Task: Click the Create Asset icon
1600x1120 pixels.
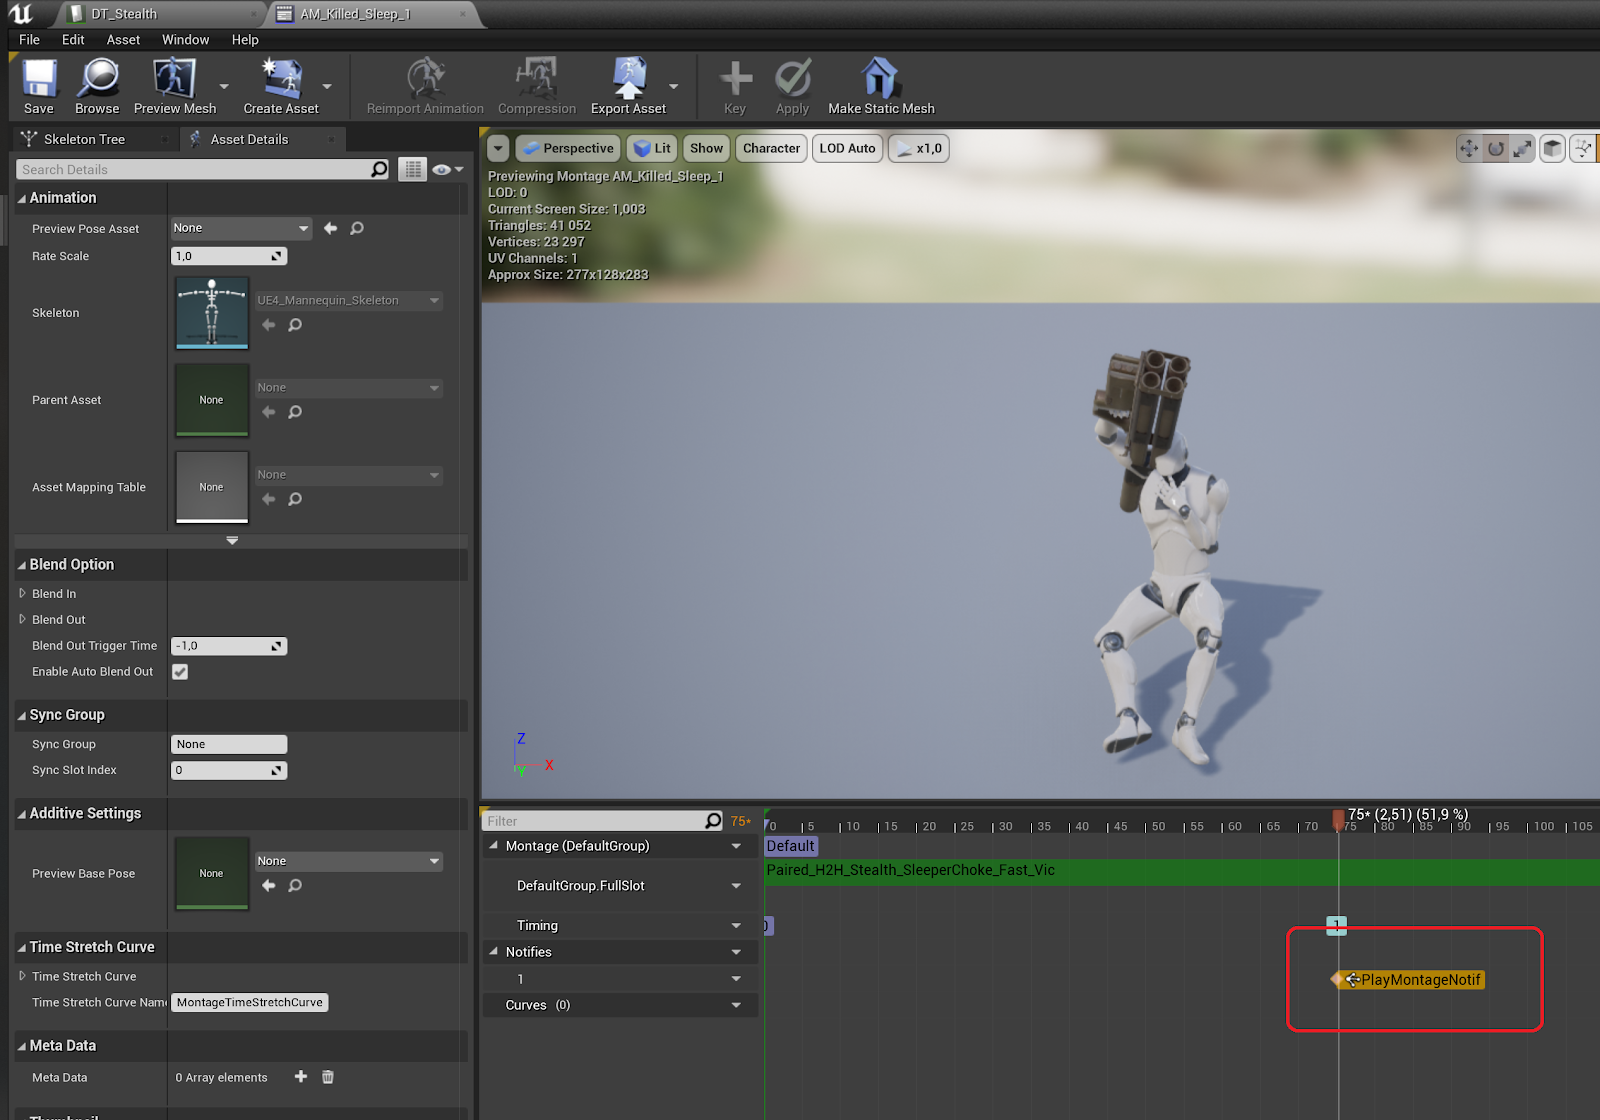Action: tap(281, 80)
